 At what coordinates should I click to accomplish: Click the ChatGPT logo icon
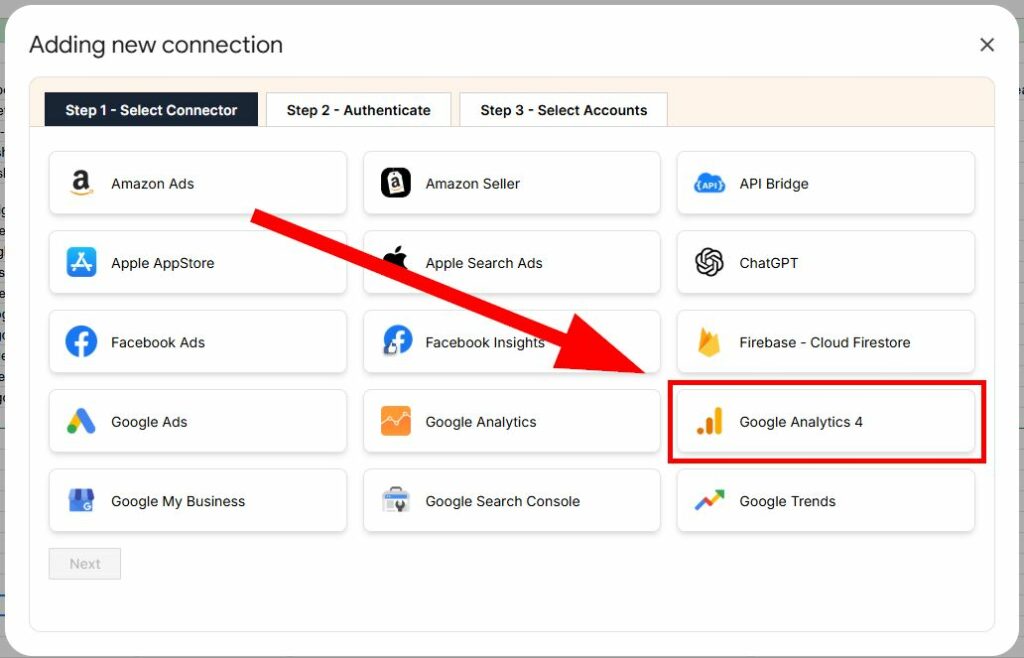pyautogui.click(x=709, y=262)
